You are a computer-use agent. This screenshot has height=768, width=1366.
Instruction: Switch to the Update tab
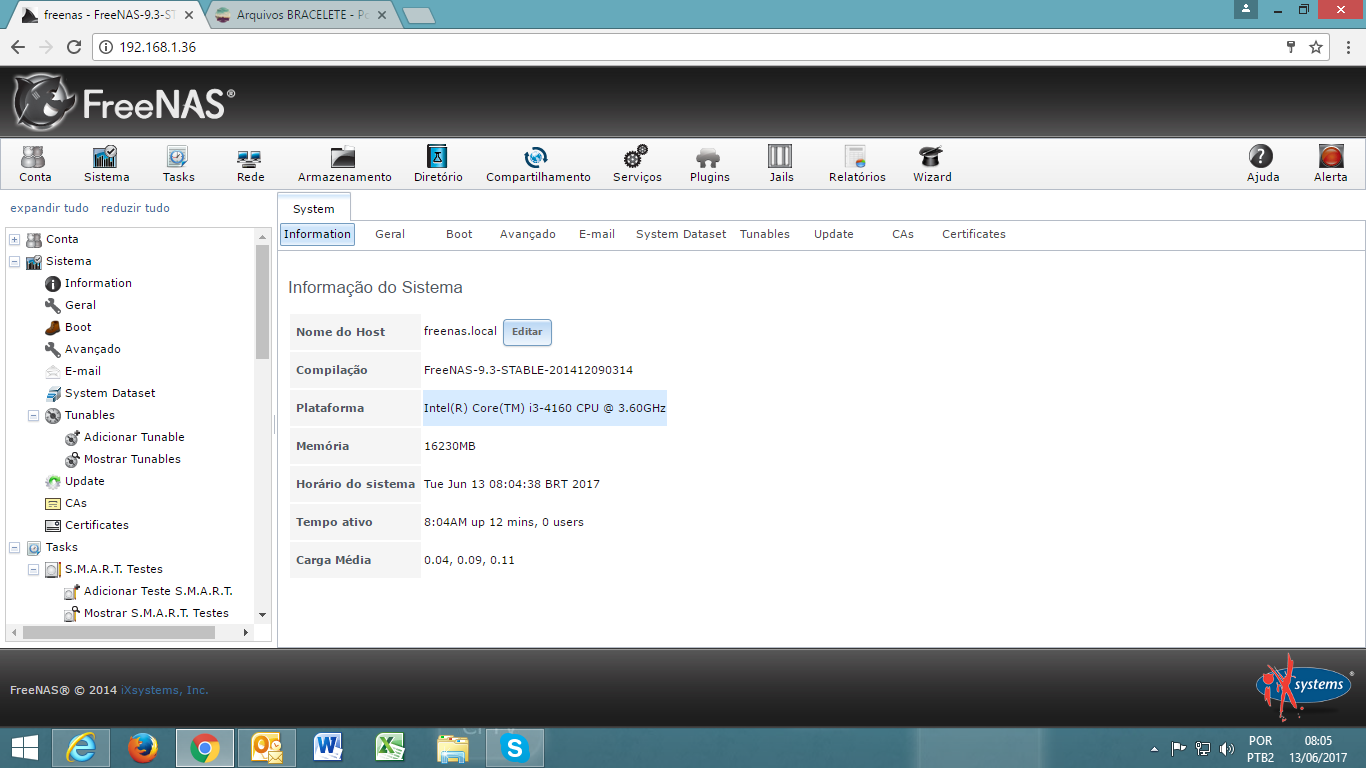pyautogui.click(x=834, y=234)
